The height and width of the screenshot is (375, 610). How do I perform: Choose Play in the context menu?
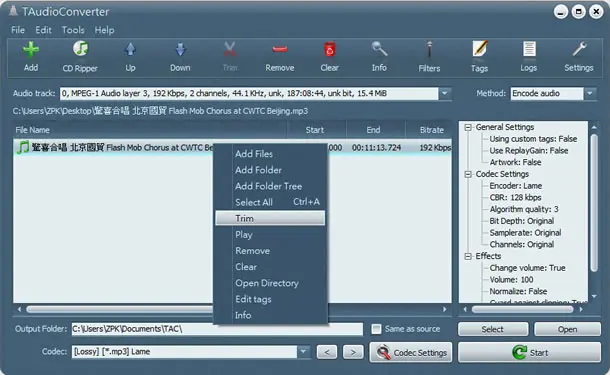[270, 235]
